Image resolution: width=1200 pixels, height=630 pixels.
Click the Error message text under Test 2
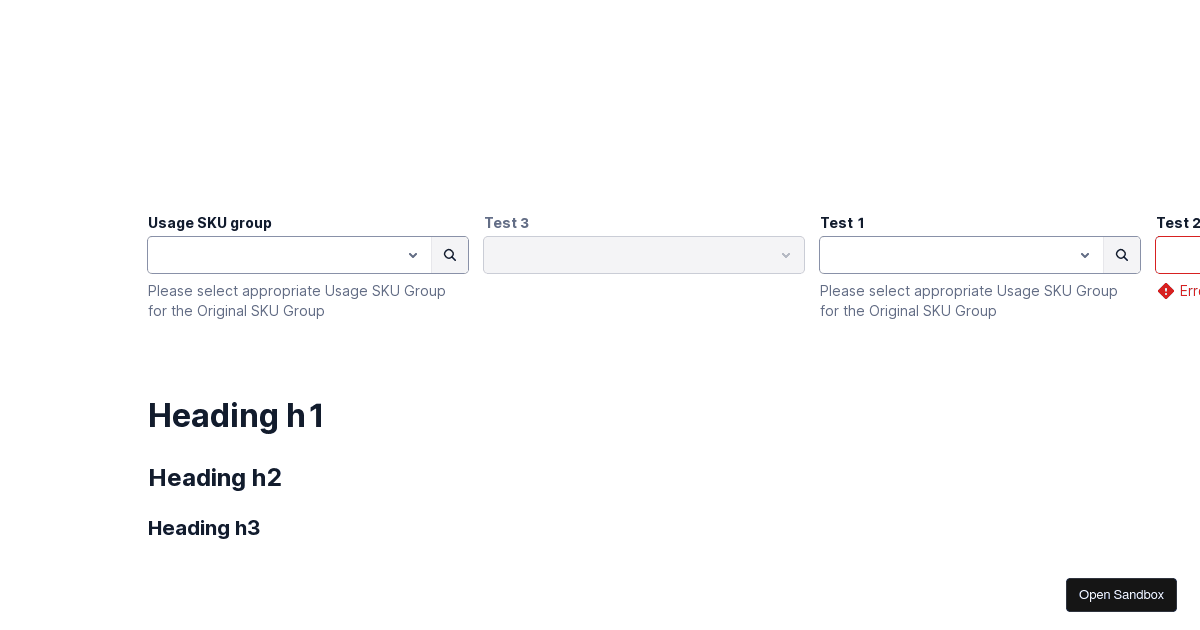pos(1190,291)
